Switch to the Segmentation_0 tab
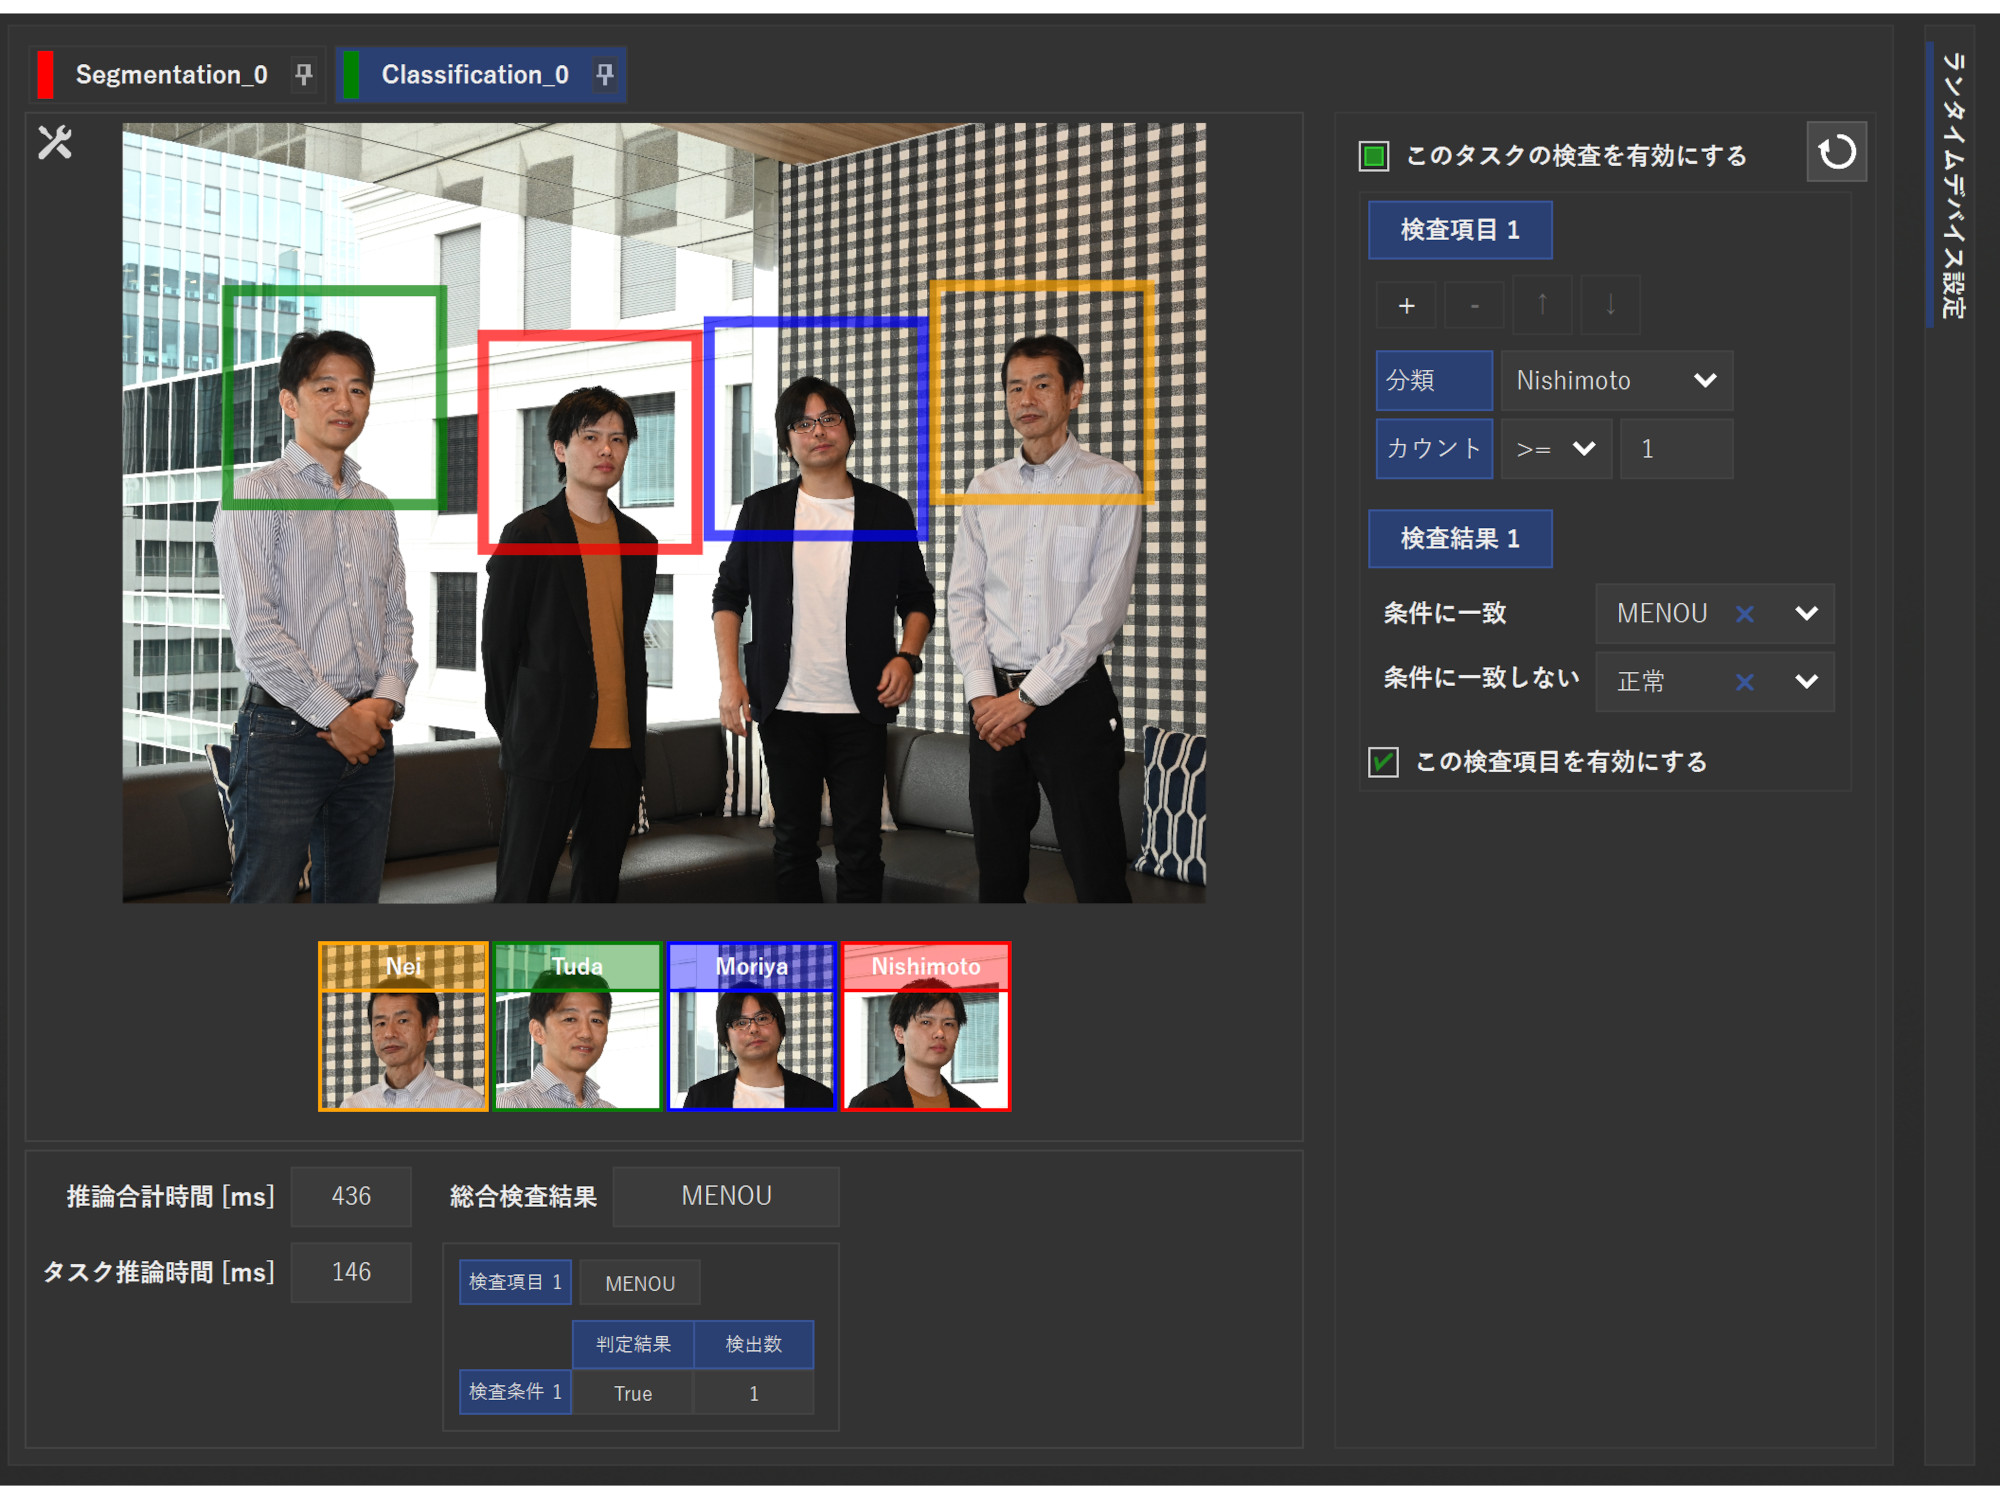 171,75
